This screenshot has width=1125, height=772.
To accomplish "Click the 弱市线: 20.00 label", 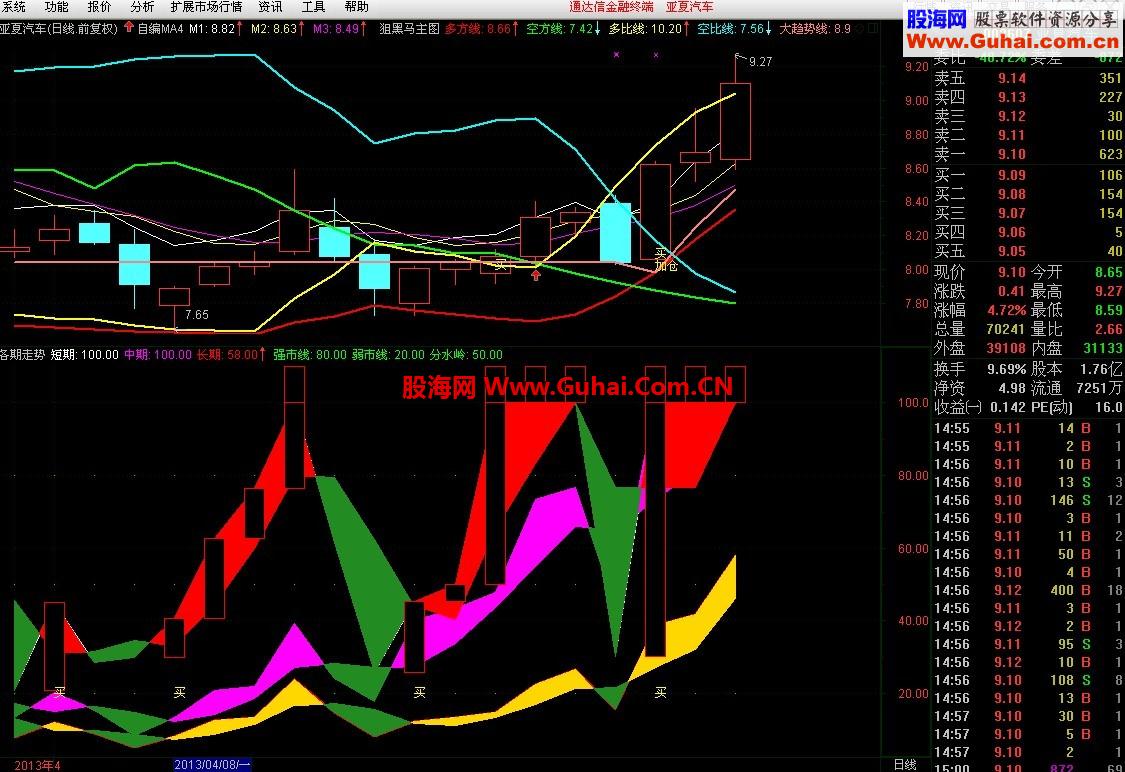I will point(388,354).
